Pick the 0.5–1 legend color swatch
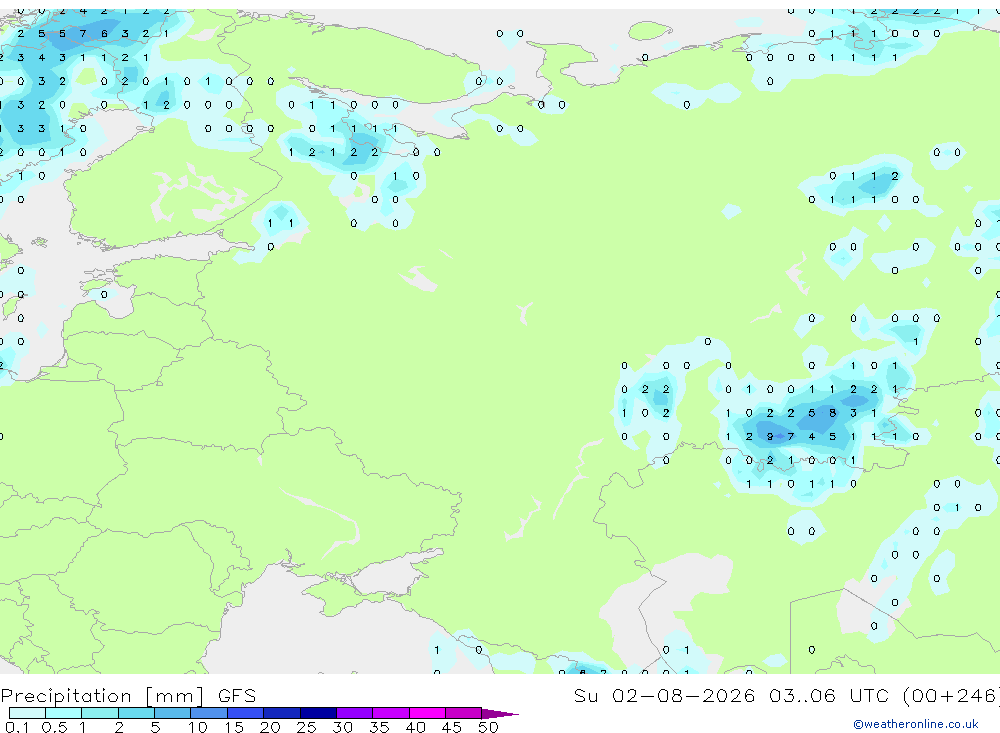Image resolution: width=1000 pixels, height=733 pixels. (x=64, y=713)
